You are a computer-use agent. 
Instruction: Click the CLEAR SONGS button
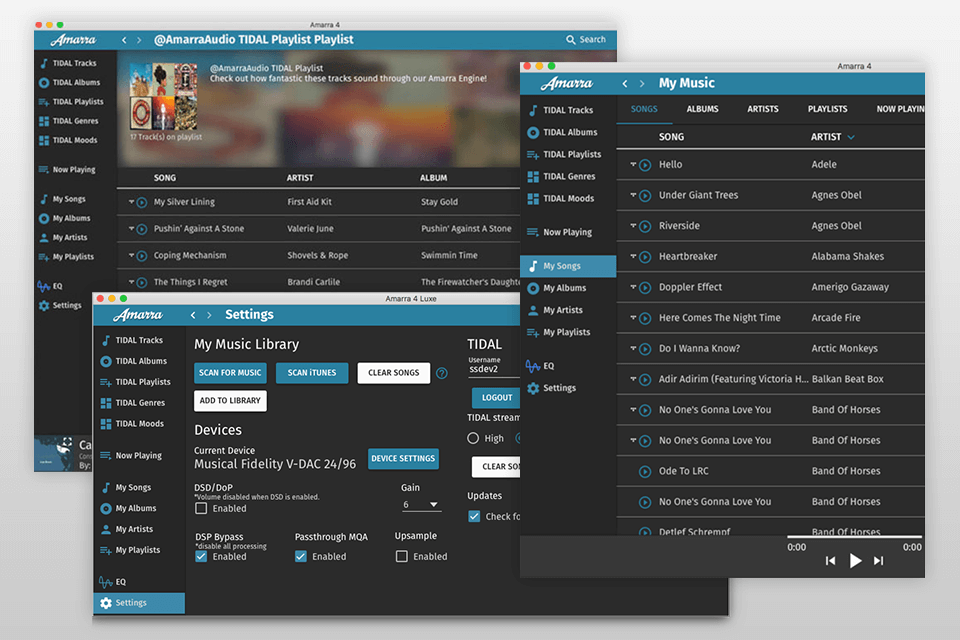pyautogui.click(x=394, y=372)
